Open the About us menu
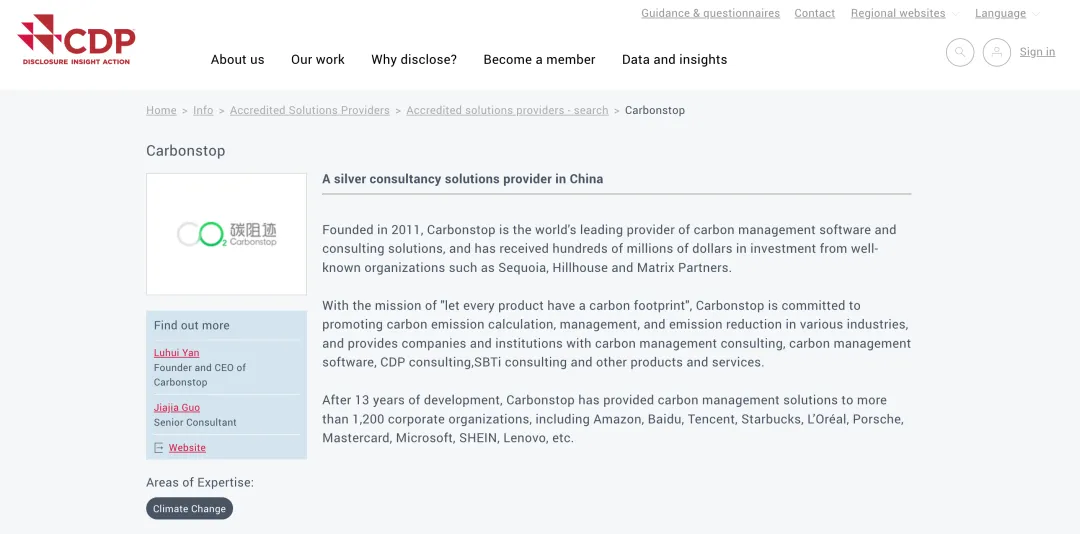The height and width of the screenshot is (534, 1080). tap(238, 60)
